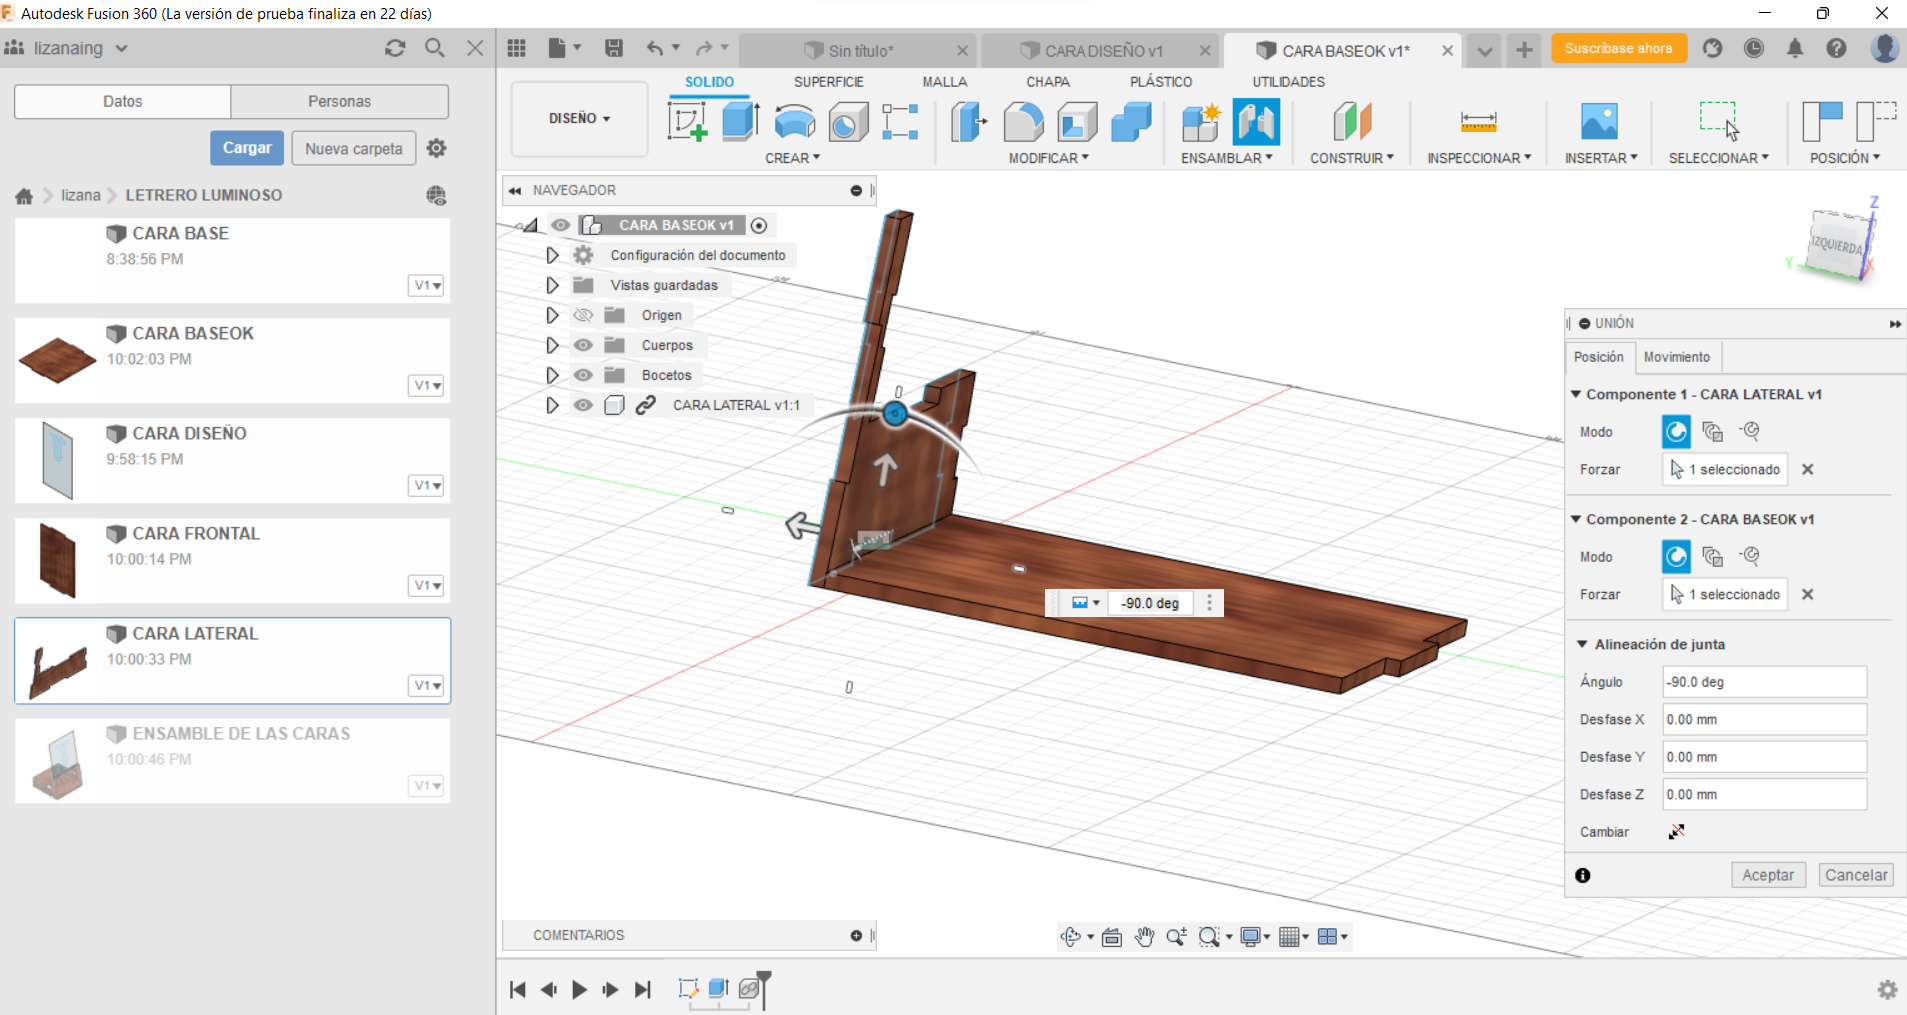Screen dimensions: 1907x1015
Task: Switch to the Personas tab
Action: 339,101
